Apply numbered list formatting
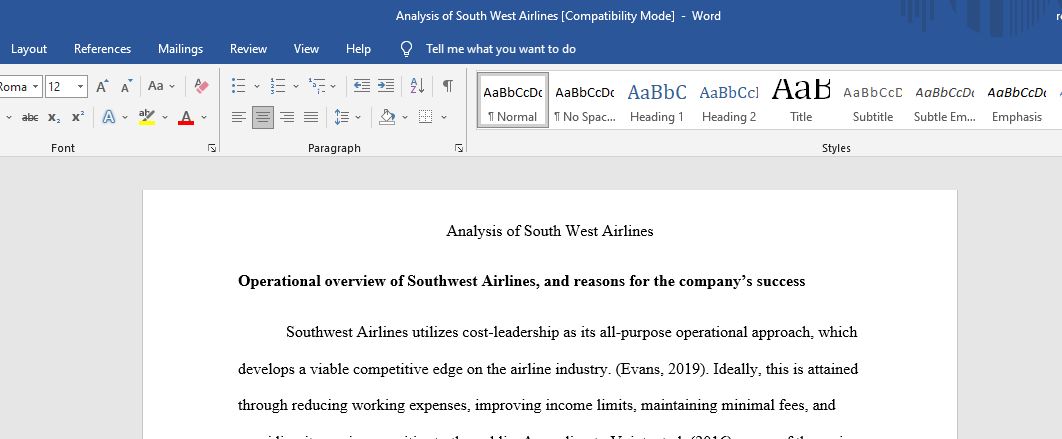Screen dimensions: 1062x439 pos(278,85)
